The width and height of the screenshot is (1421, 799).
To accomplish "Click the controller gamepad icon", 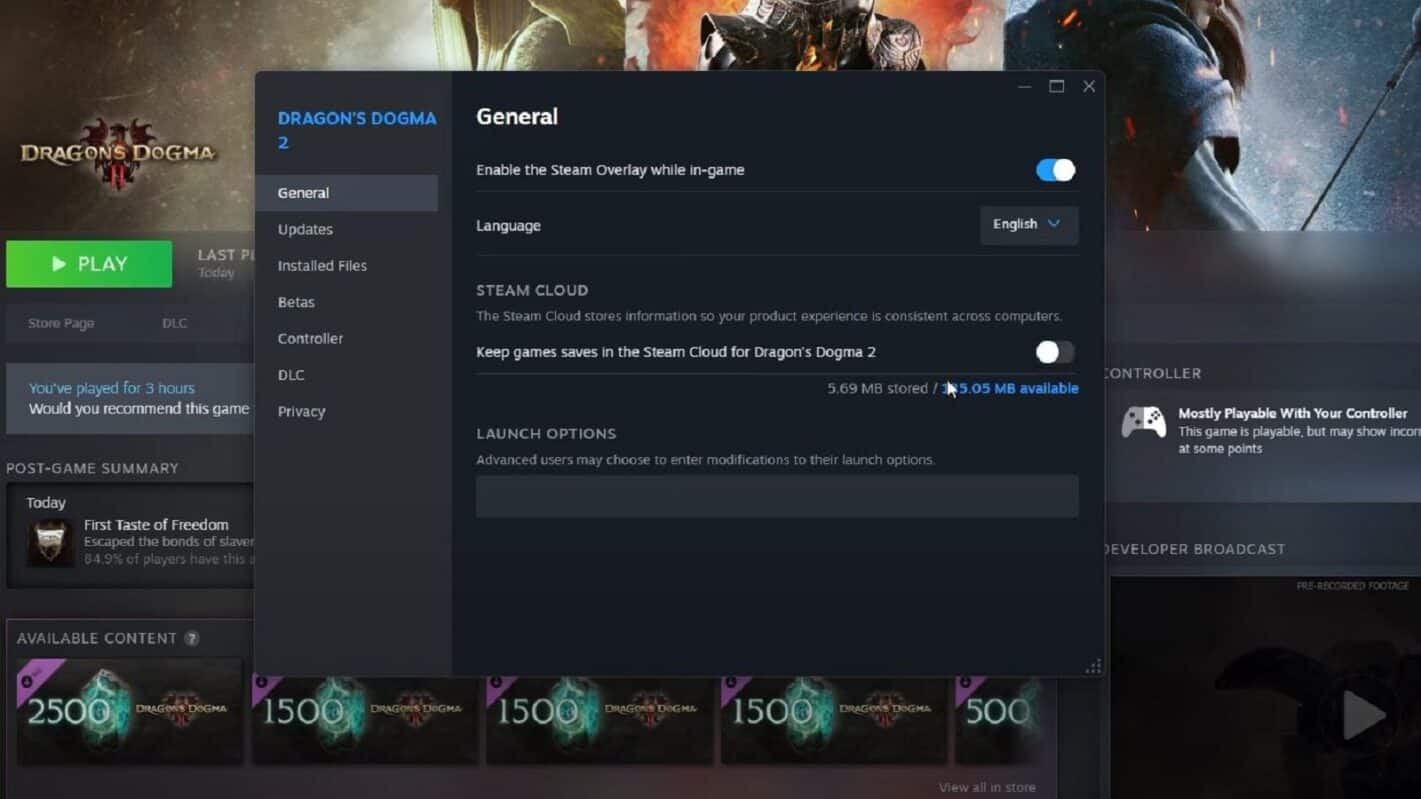I will (1143, 422).
